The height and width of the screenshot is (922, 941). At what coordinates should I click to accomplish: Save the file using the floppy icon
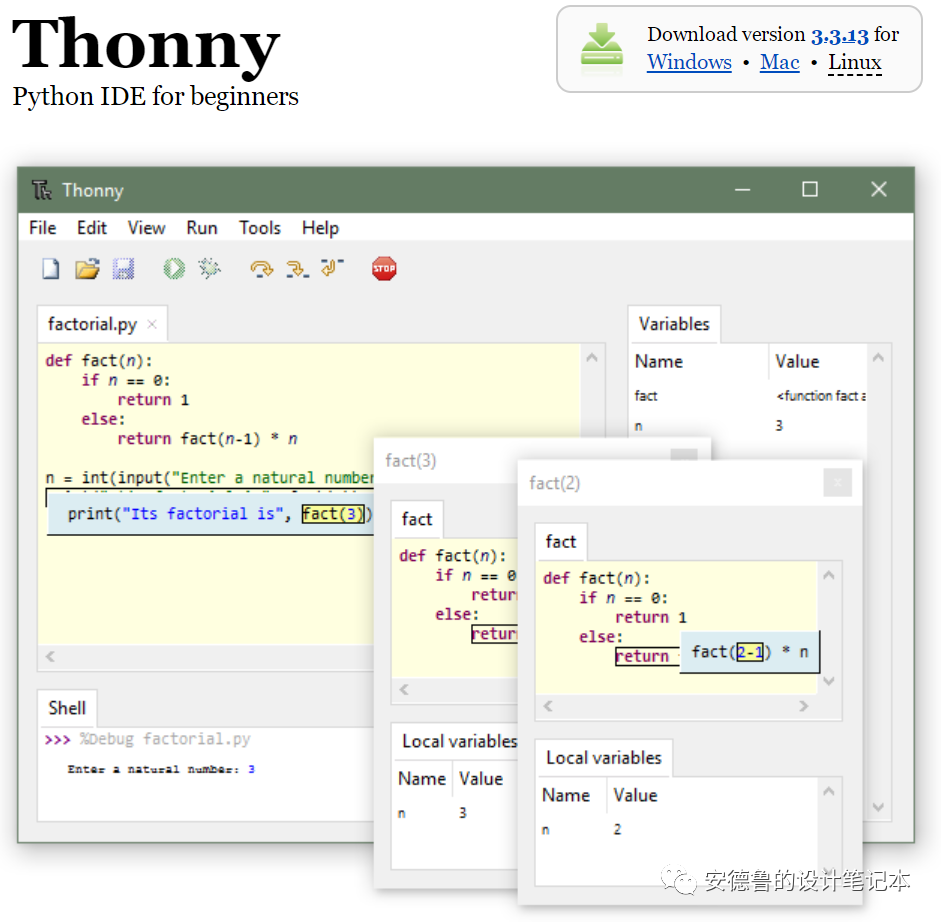point(124,269)
